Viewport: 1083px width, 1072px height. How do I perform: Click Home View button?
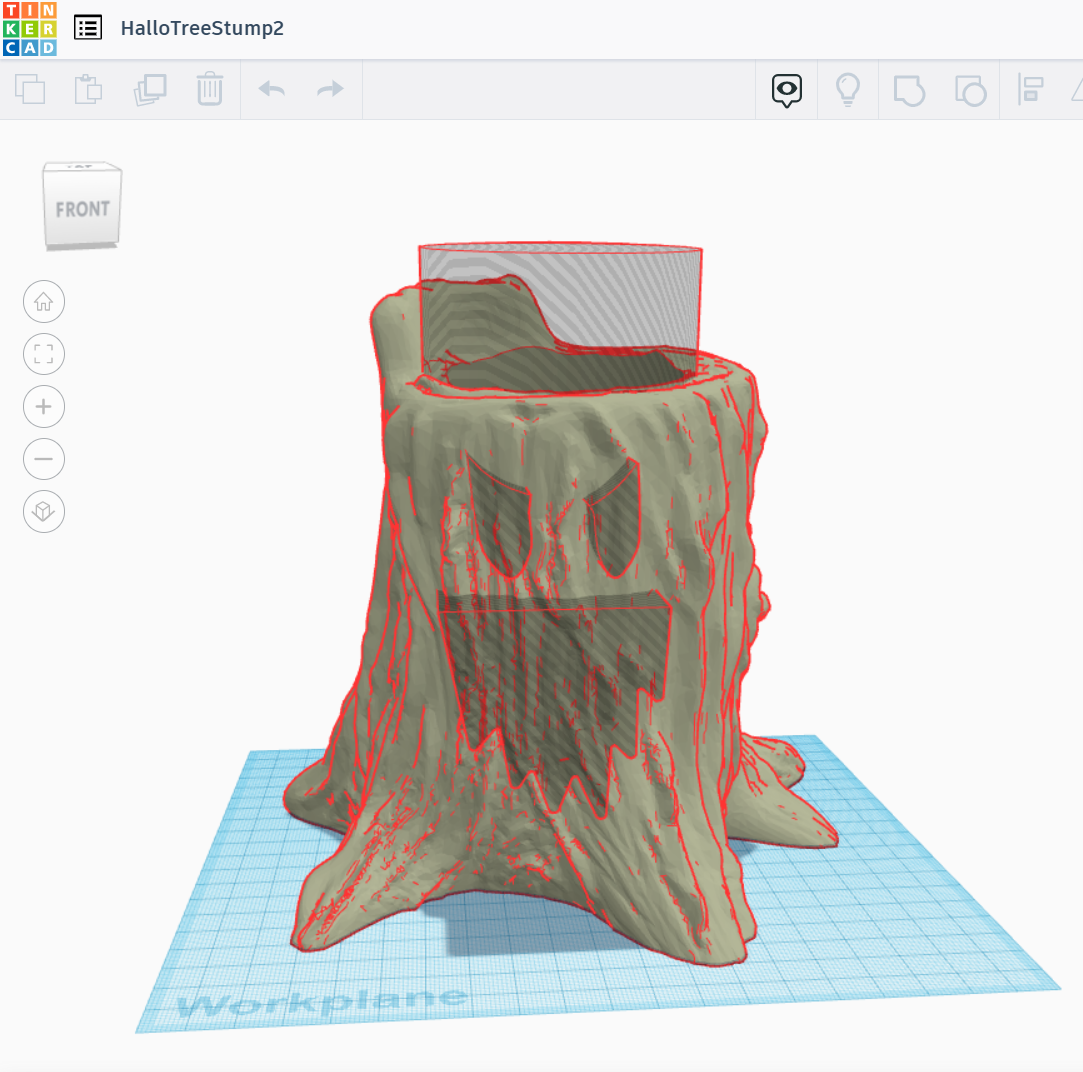[x=44, y=301]
